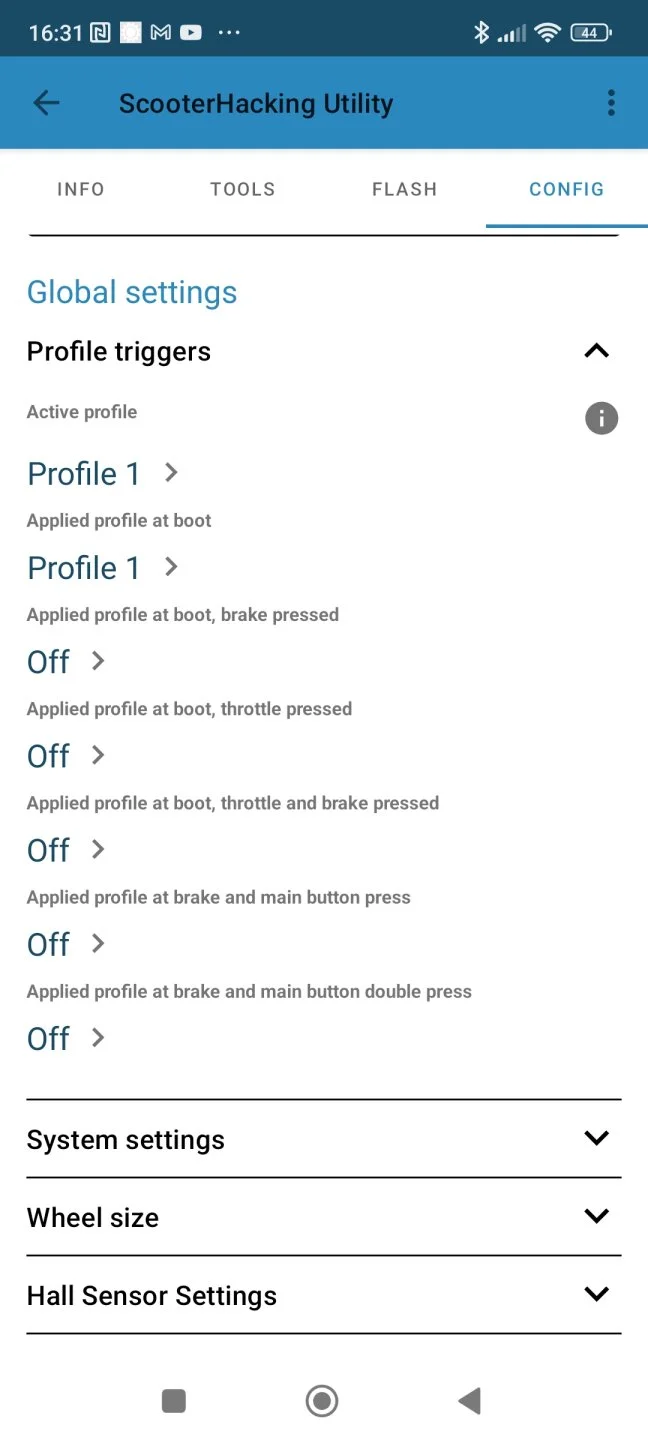
Task: Expand the Hall Sensor Settings section
Action: click(x=596, y=1295)
